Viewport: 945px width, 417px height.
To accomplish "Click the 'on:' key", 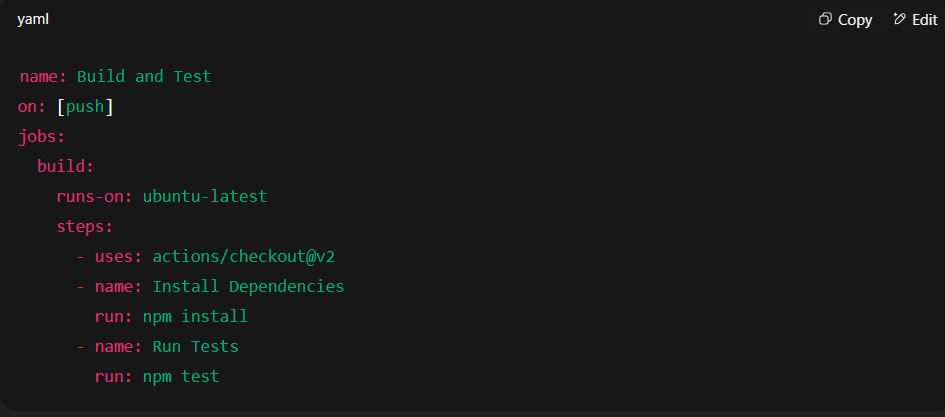I will [x=32, y=107].
